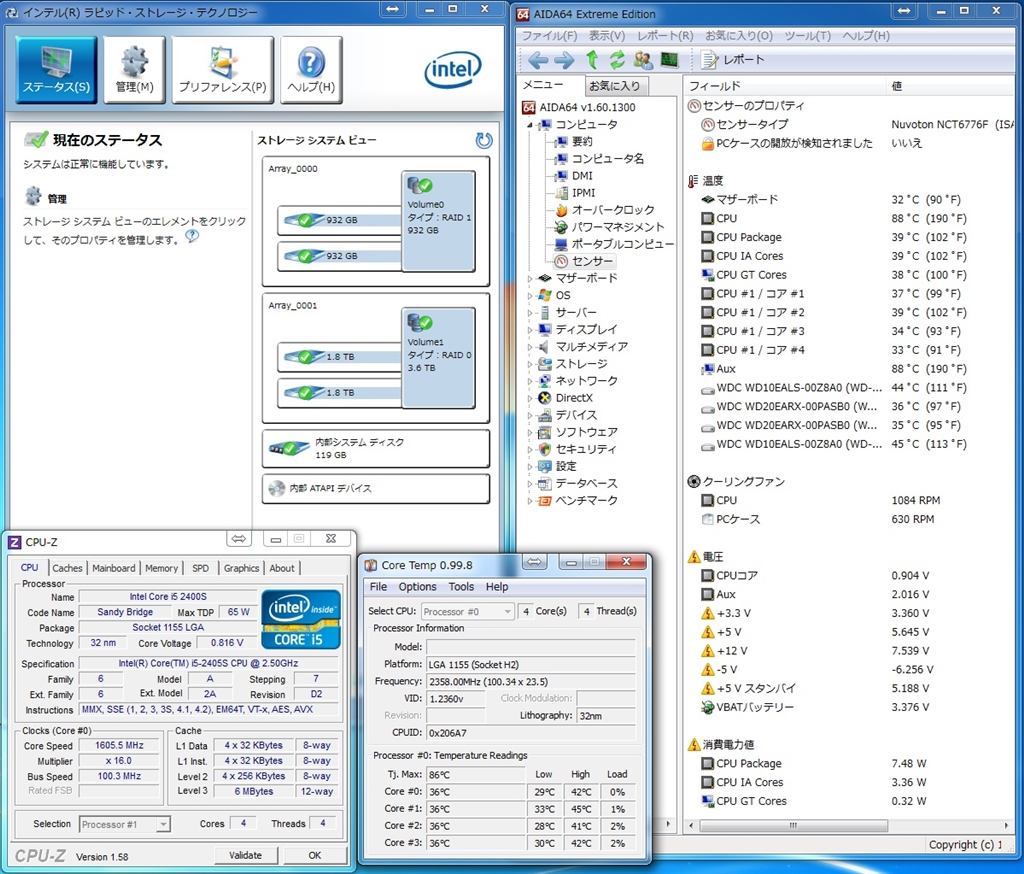Click the green up arrow in AIDA64 toolbar
1024x874 pixels.
click(592, 60)
